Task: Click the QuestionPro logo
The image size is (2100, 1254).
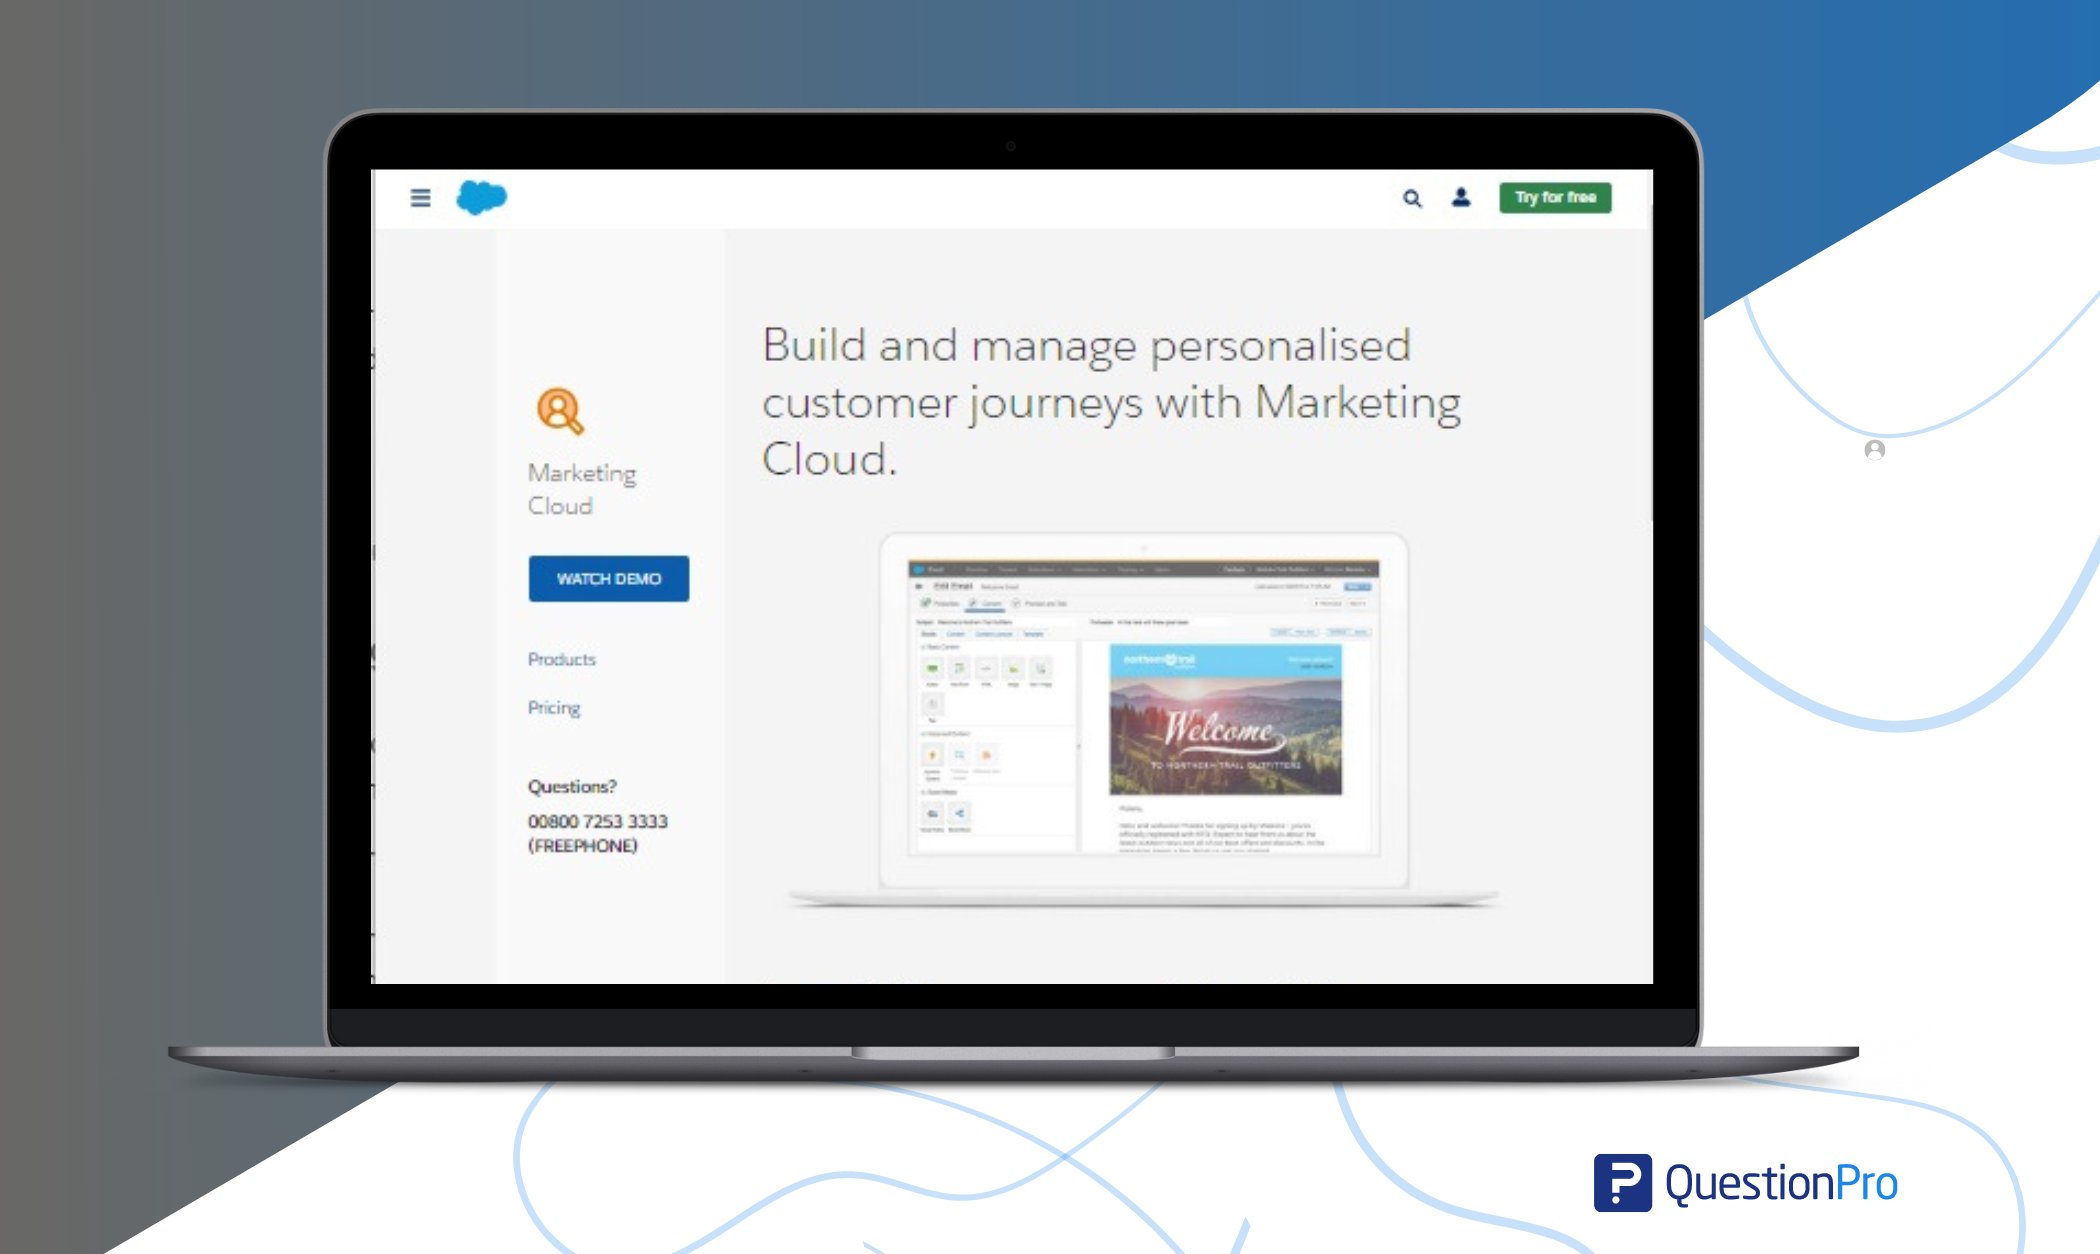Action: (x=1746, y=1183)
